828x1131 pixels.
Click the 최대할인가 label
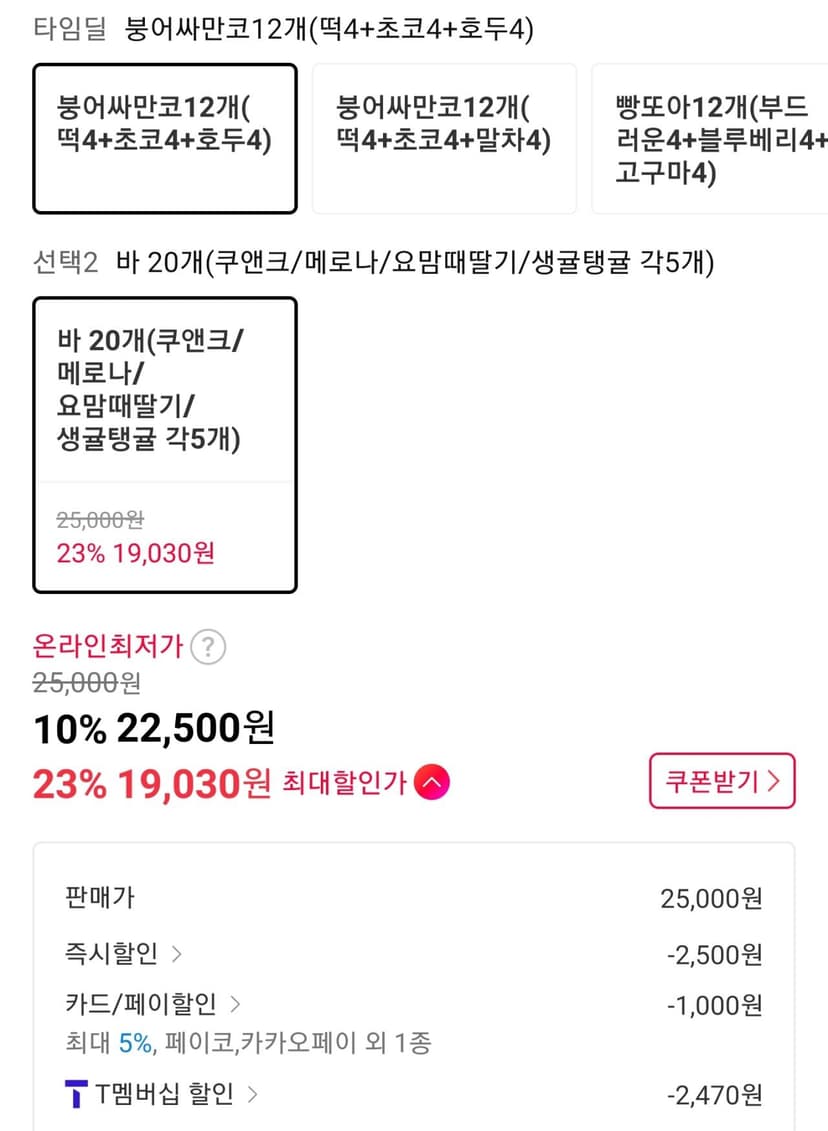tap(345, 783)
